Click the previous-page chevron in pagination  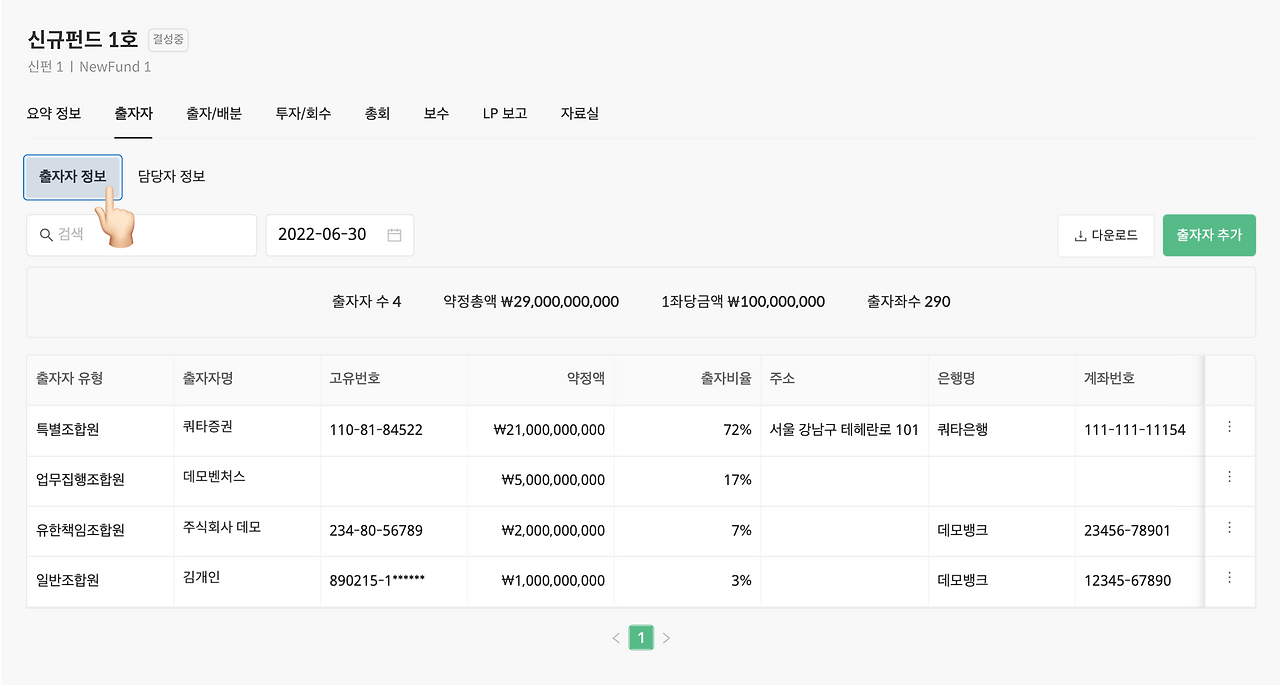tap(615, 637)
